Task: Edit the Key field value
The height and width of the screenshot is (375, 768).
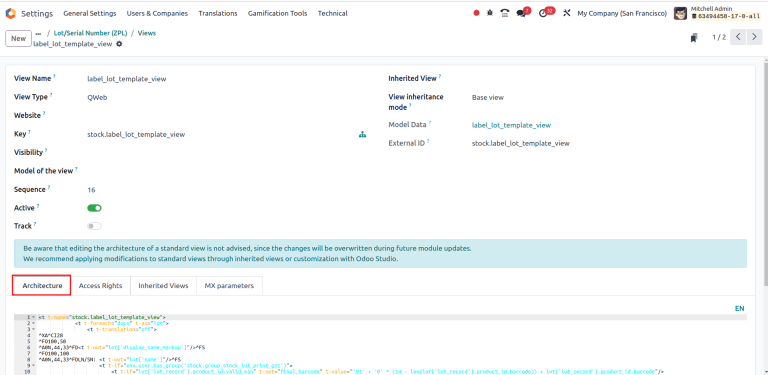Action: pos(220,135)
